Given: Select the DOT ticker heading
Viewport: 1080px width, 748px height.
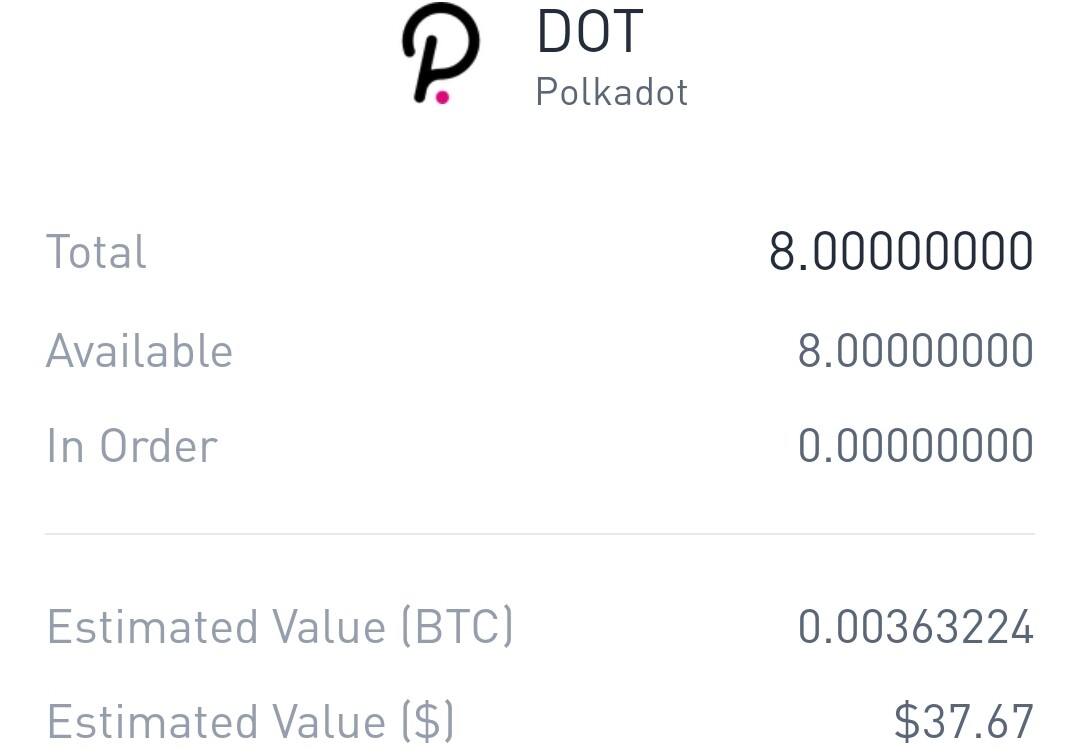Looking at the screenshot, I should 590,31.
